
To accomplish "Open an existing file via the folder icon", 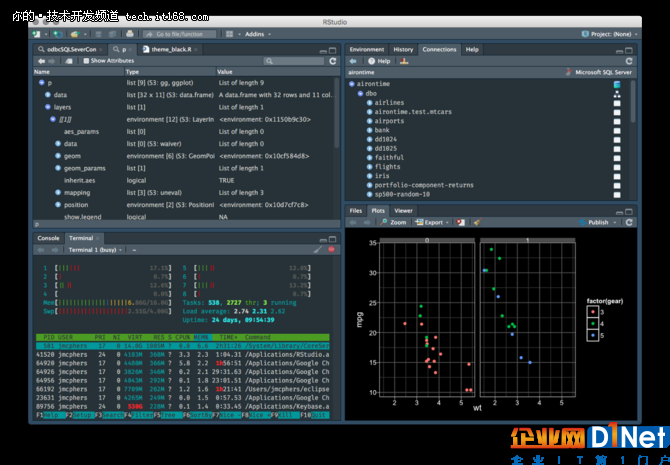I will tap(75, 34).
